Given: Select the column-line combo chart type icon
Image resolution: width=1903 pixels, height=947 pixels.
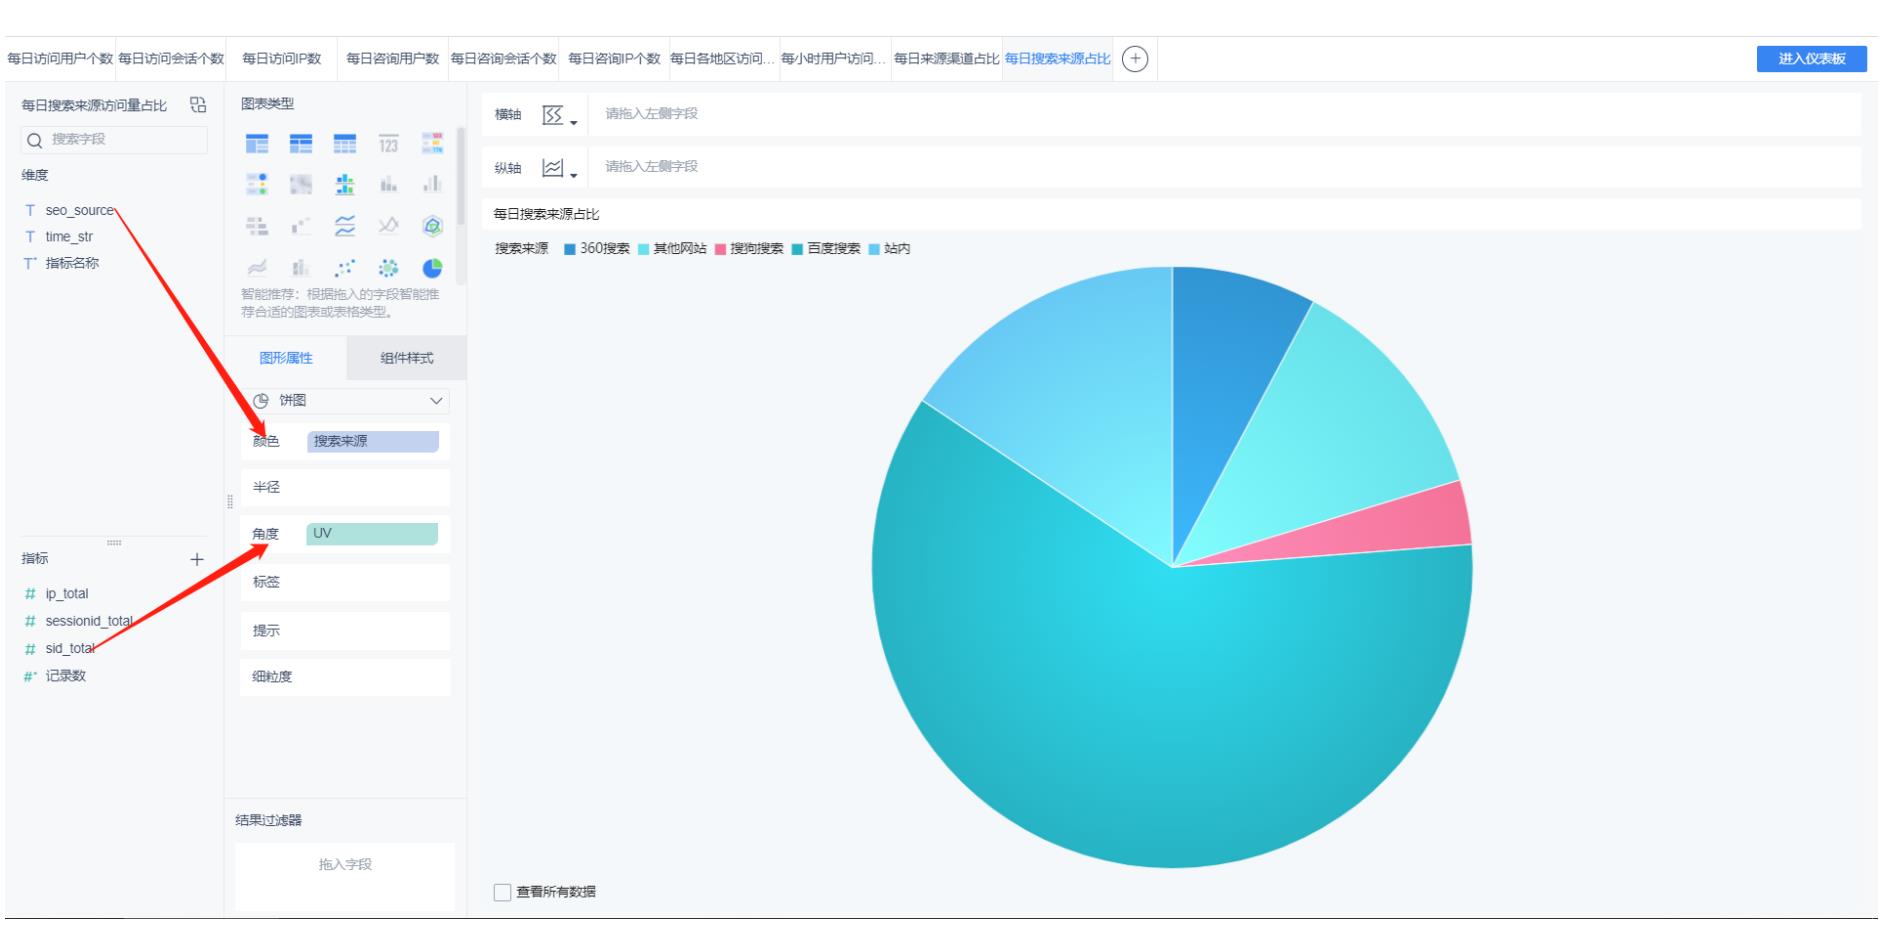Looking at the screenshot, I should [x=301, y=268].
